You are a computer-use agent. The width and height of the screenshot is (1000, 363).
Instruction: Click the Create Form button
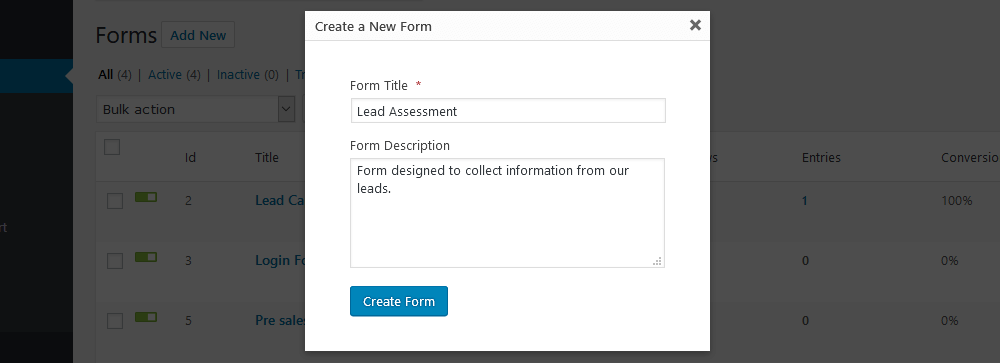399,301
